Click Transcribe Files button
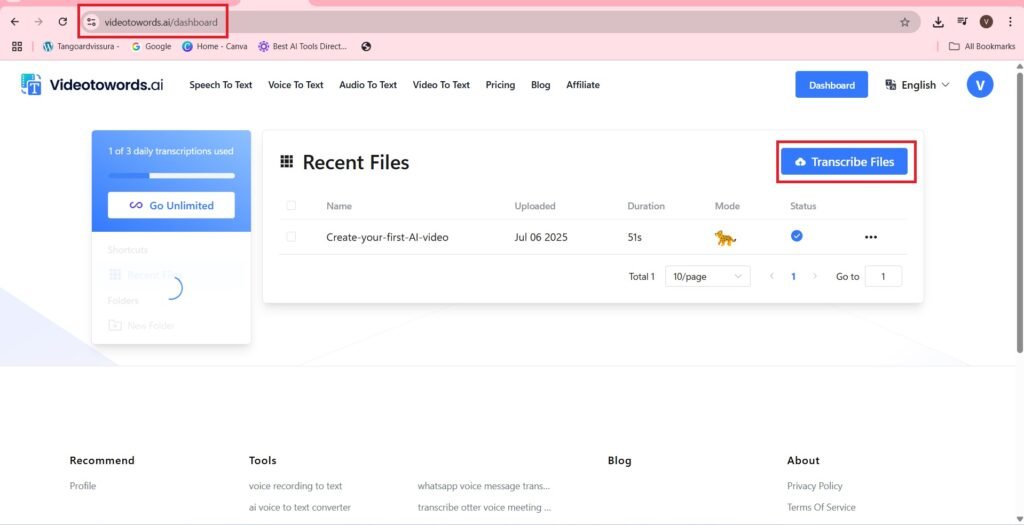The width and height of the screenshot is (1024, 525). (844, 162)
